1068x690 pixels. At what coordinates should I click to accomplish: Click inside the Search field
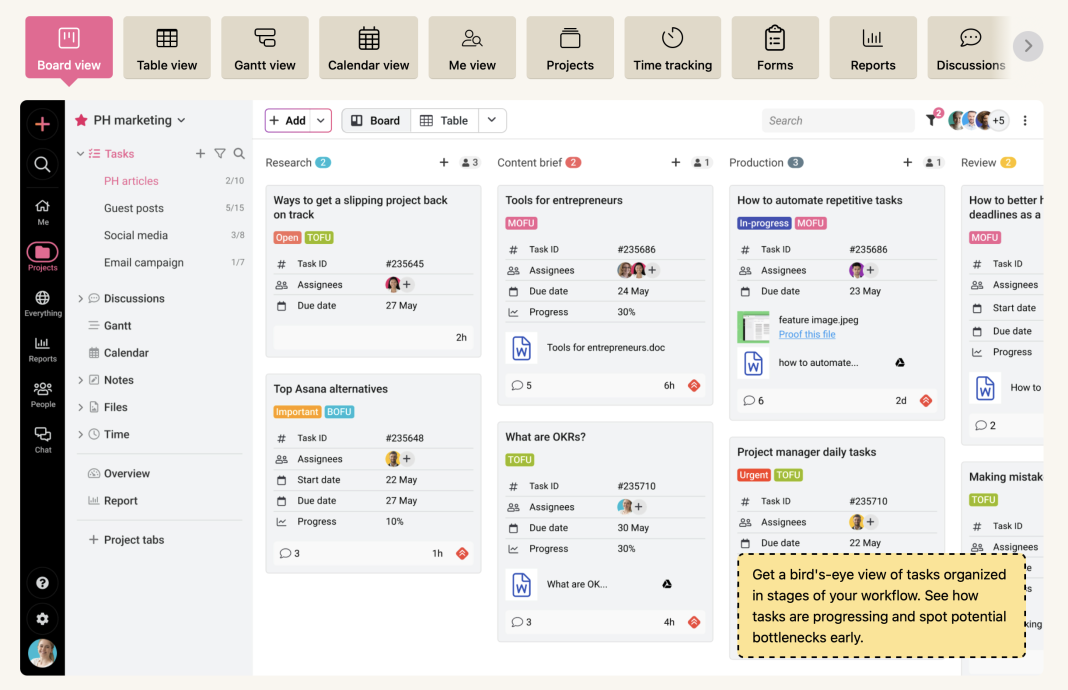(838, 120)
